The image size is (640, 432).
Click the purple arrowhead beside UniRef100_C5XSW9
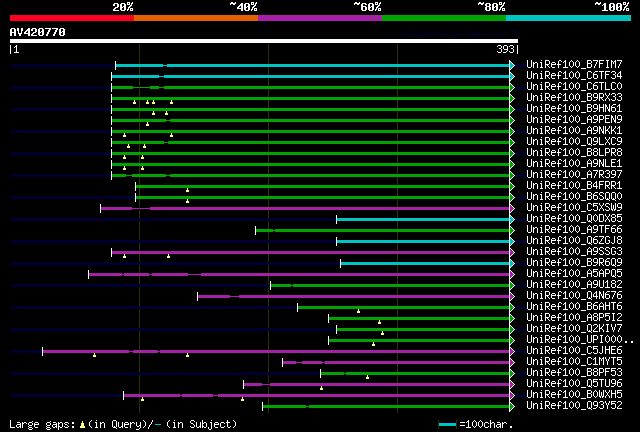point(512,208)
